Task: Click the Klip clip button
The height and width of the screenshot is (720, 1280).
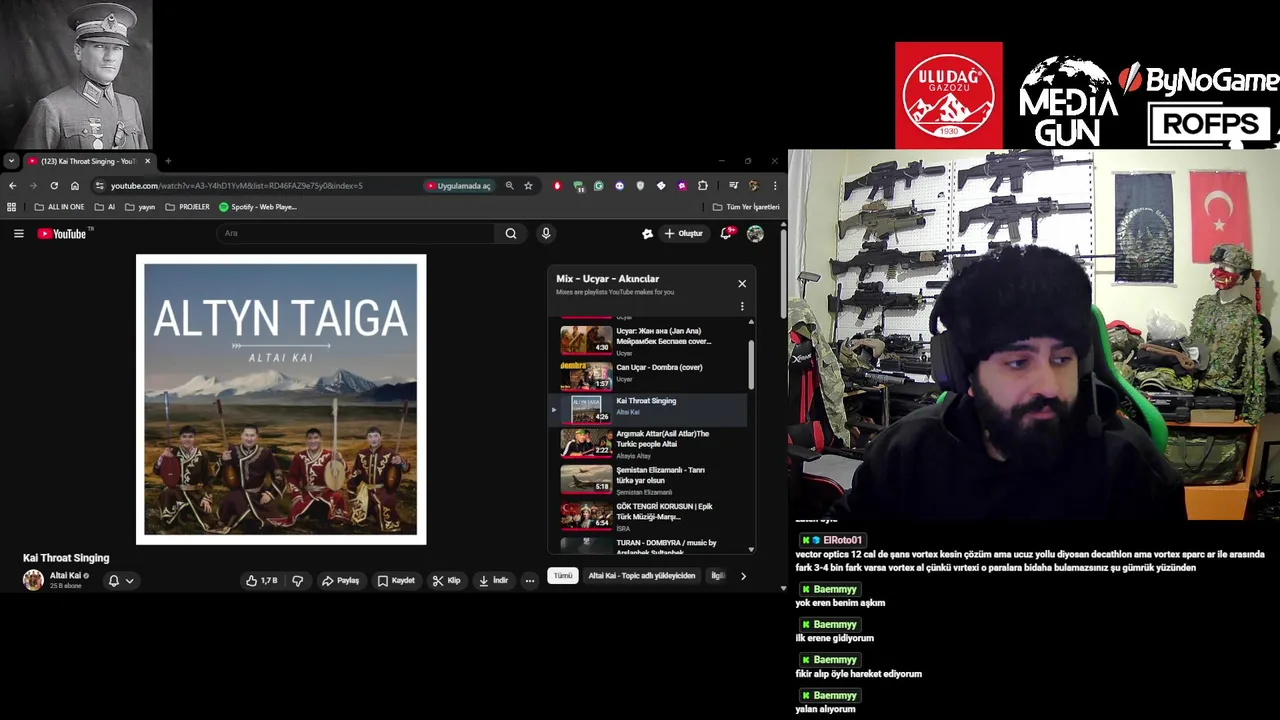Action: click(x=447, y=580)
